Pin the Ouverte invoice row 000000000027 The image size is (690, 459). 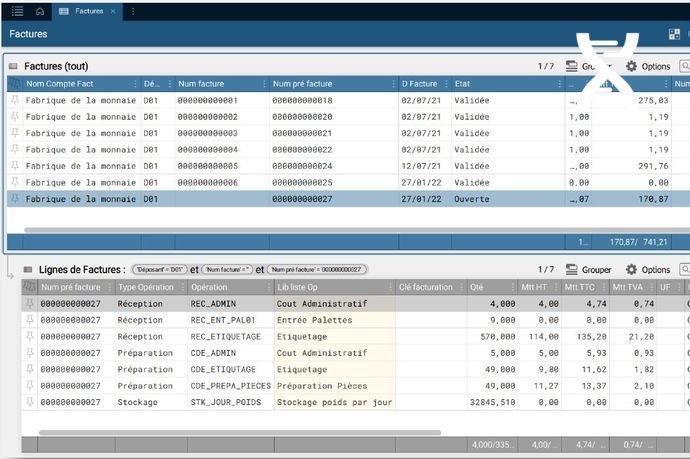tap(14, 199)
